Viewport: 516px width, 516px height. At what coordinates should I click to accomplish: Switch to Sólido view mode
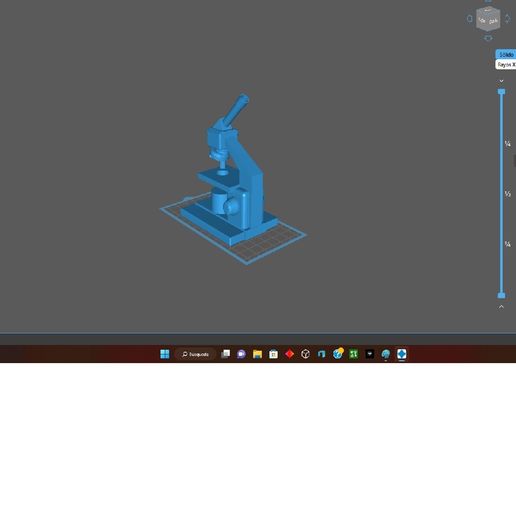(x=506, y=54)
